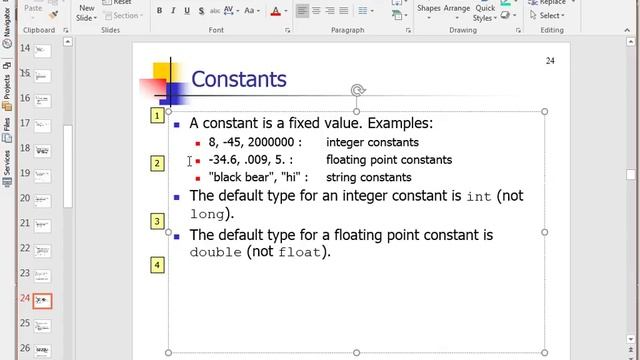Set Align Left paragraph alignment
This screenshot has height=360, width=640.
coord(302,11)
